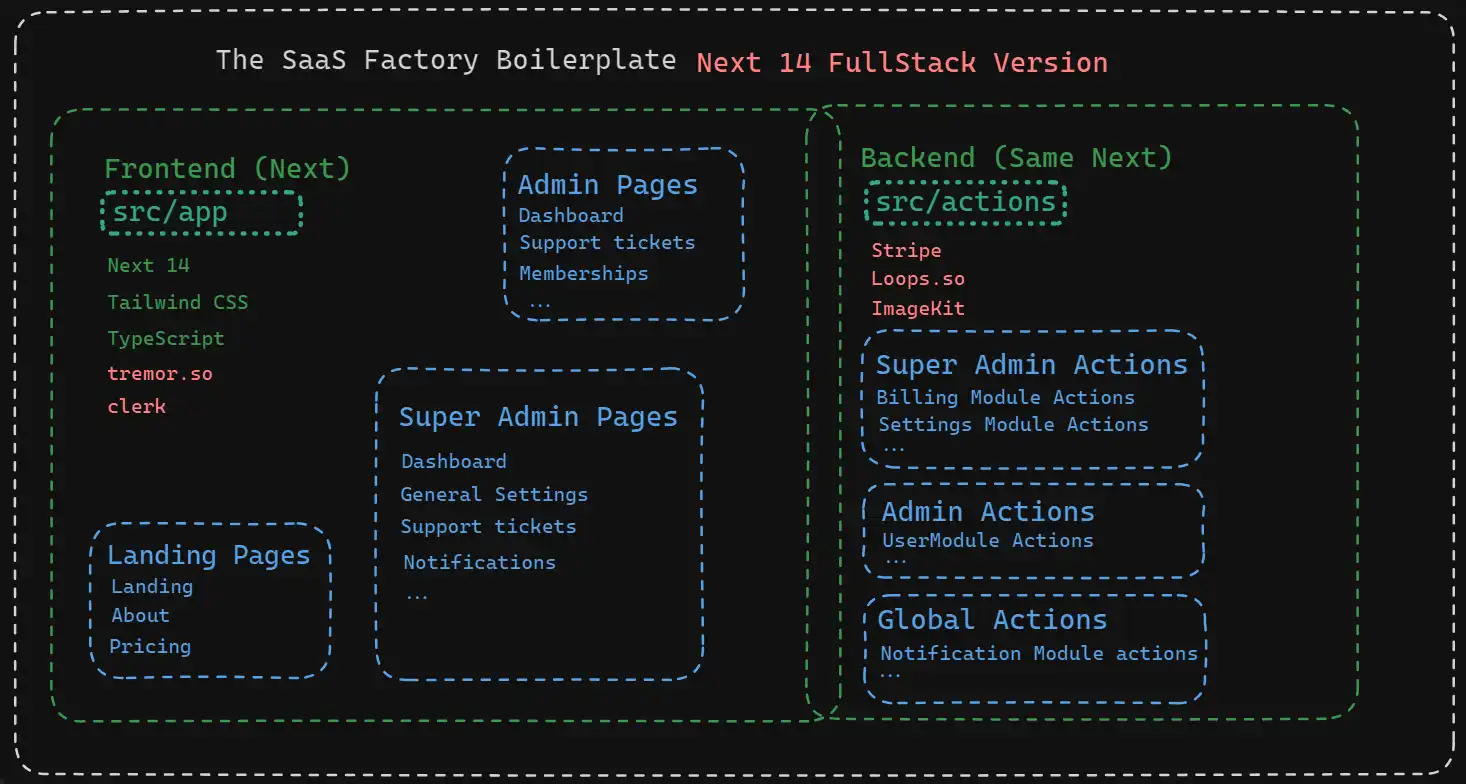1466x784 pixels.
Task: Click the 'src/app' dotted box
Action: pos(201,213)
